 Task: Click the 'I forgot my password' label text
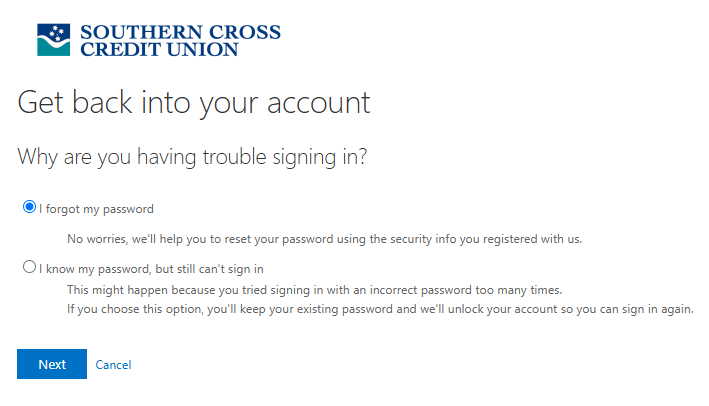pos(96,209)
